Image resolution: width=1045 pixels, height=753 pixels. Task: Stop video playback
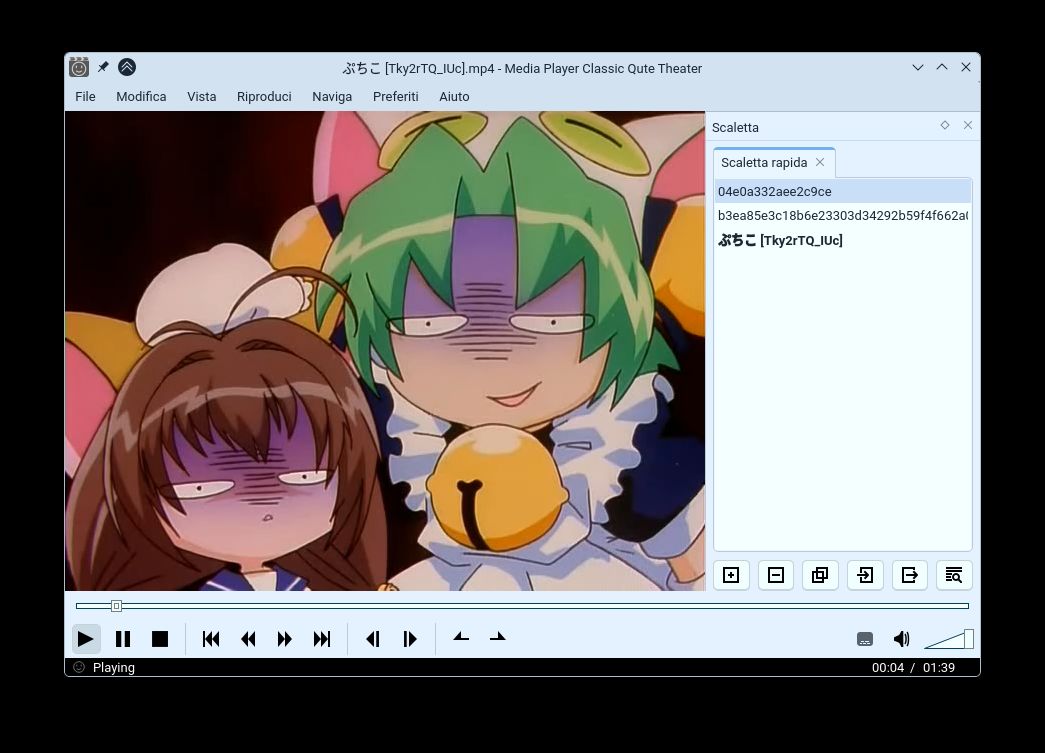tap(159, 638)
